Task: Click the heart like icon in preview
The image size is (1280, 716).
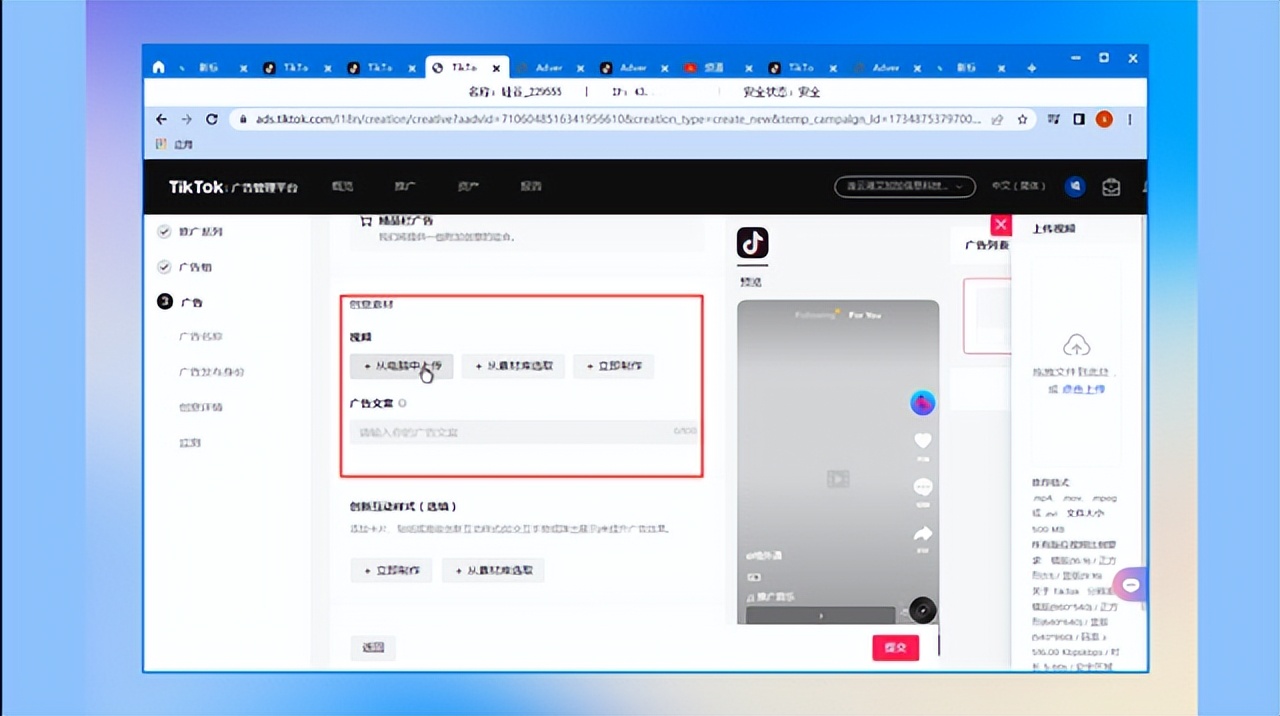Action: (922, 441)
